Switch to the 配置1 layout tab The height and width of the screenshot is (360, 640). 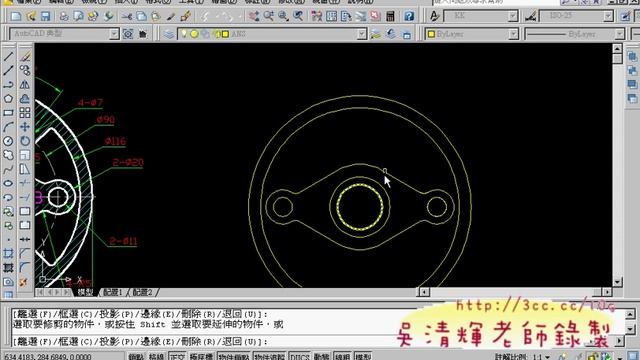(x=113, y=292)
